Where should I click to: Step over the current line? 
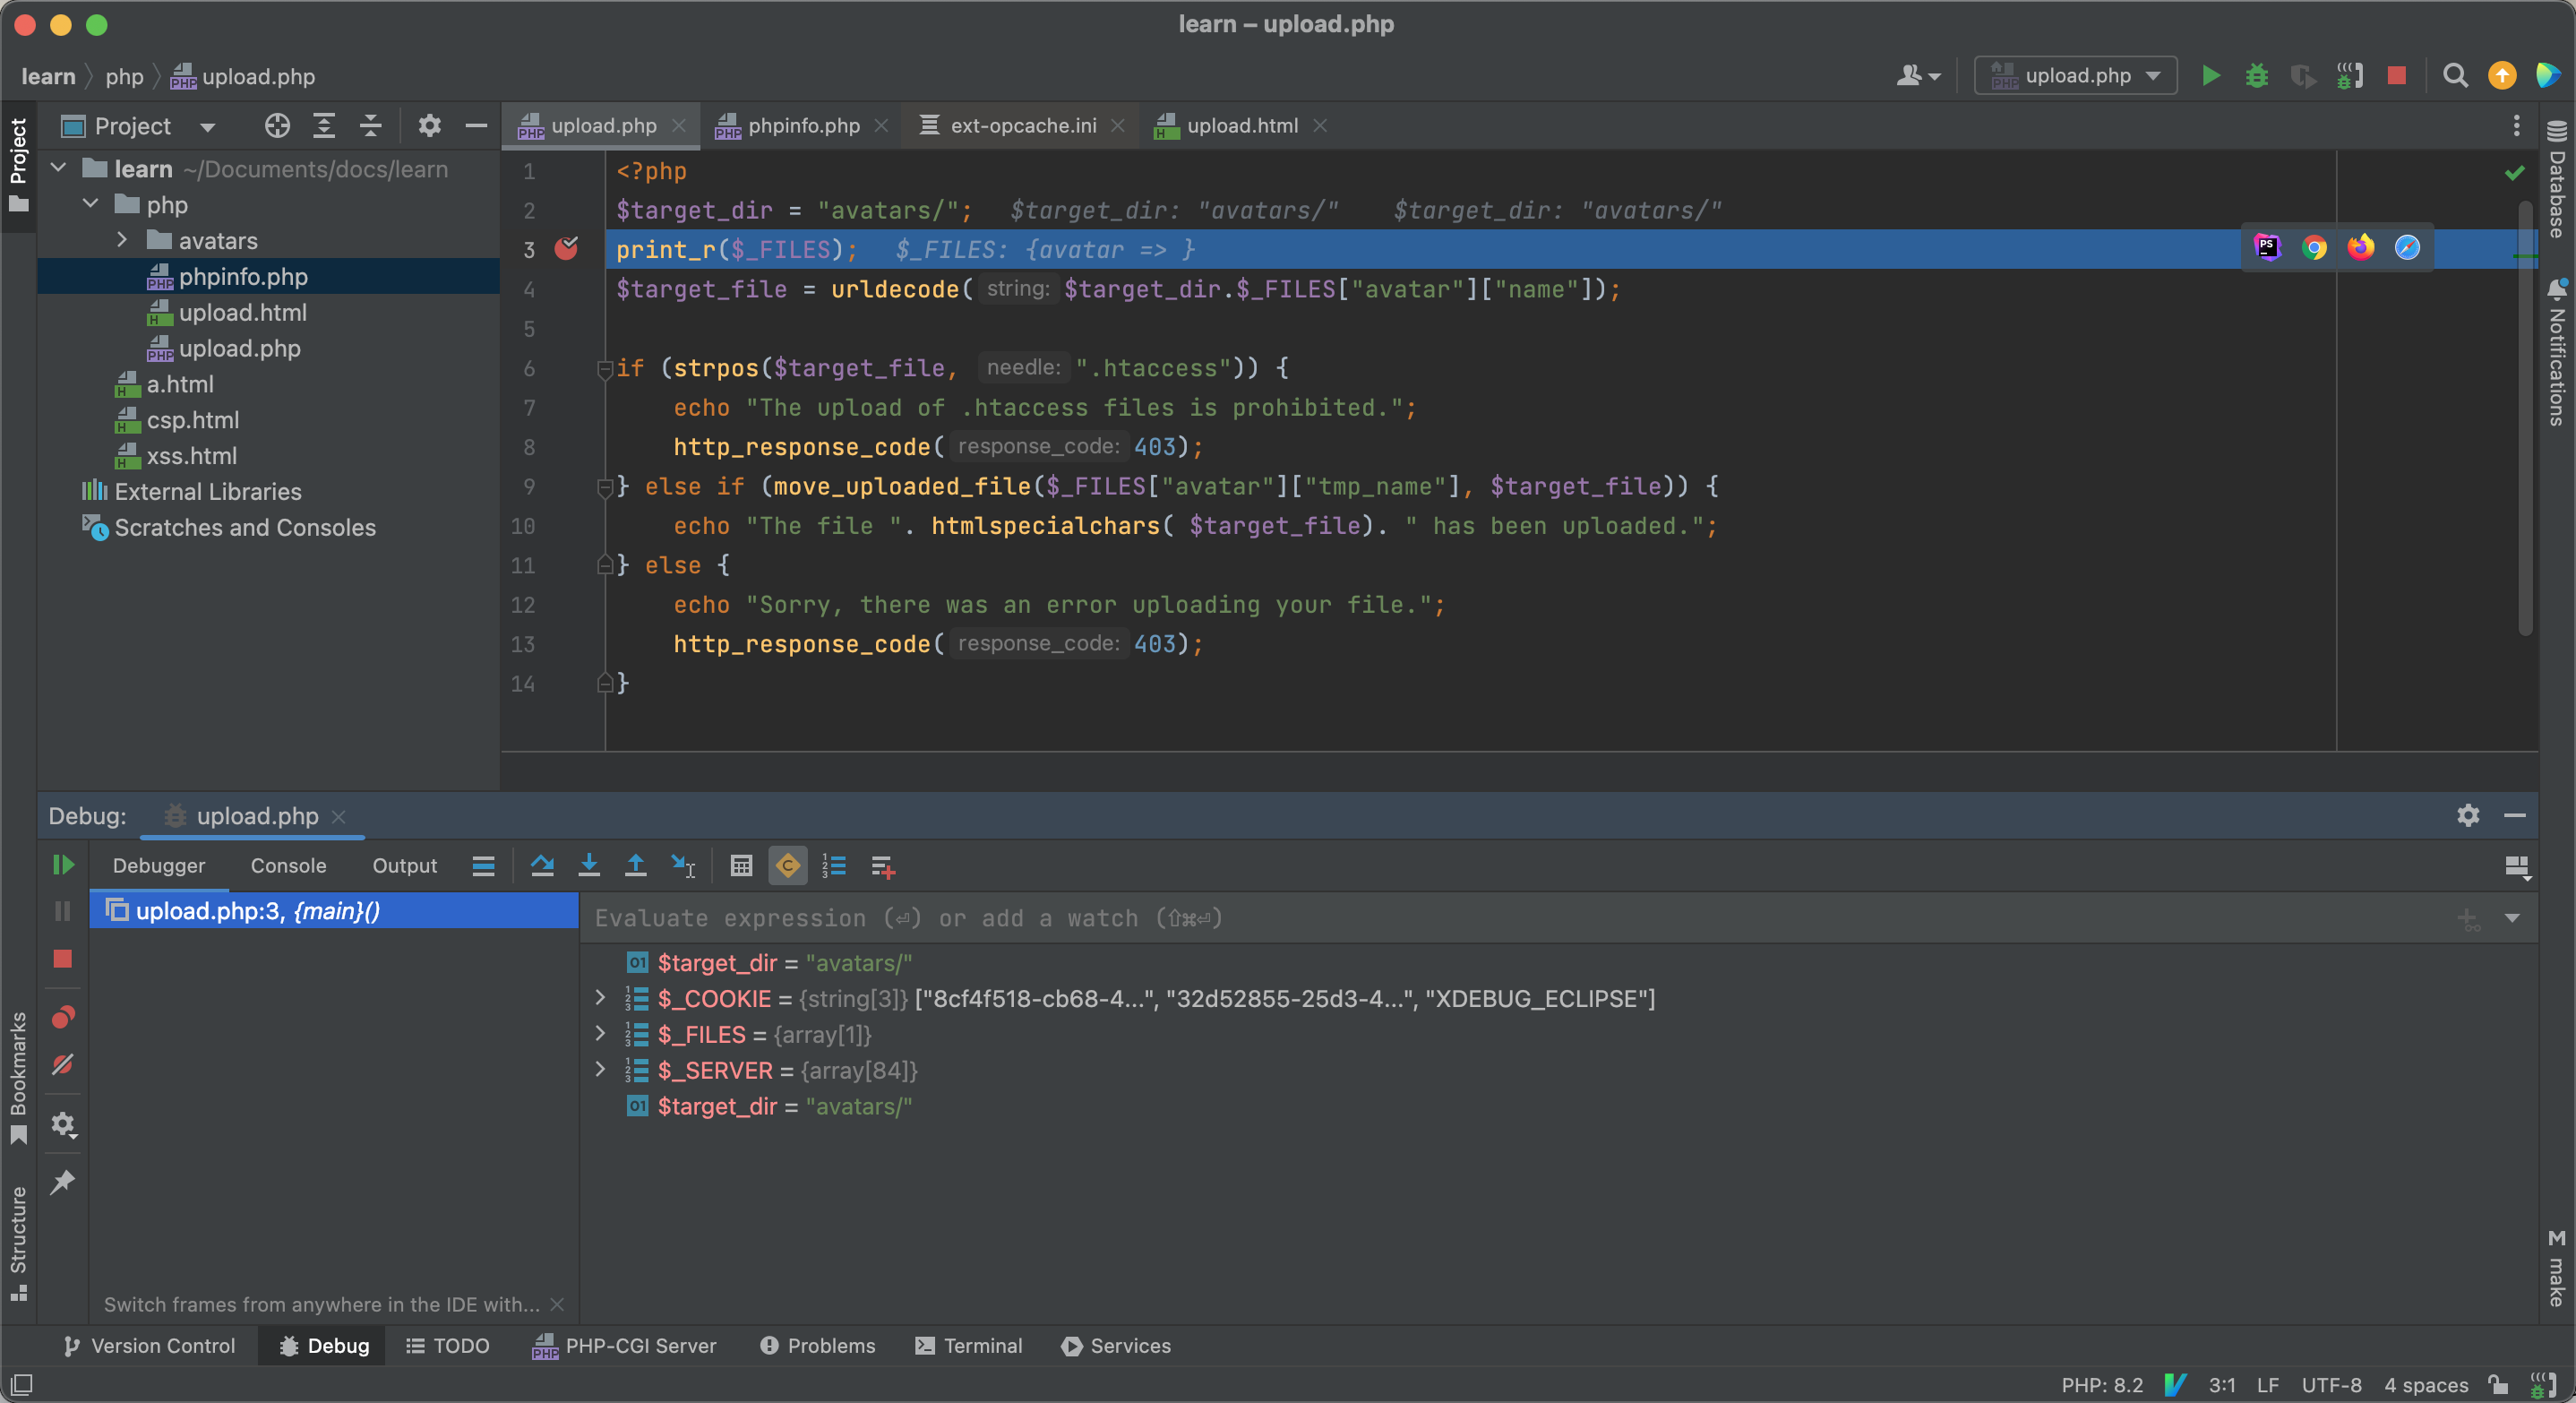pos(542,865)
